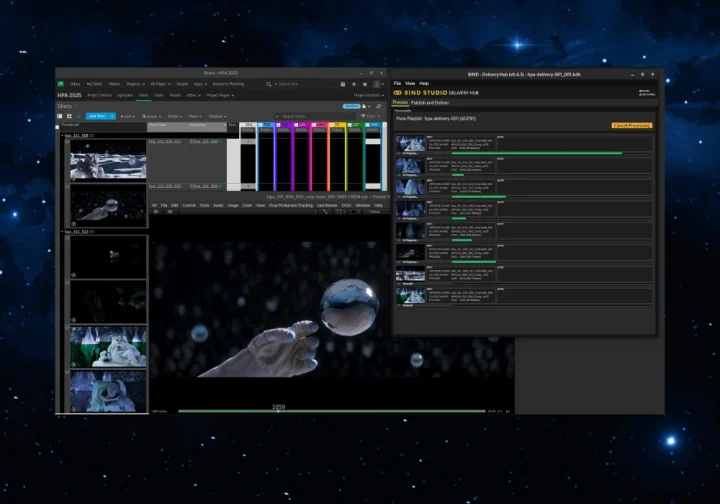Image resolution: width=720 pixels, height=504 pixels.
Task: Toggle the blue pipeline step column checkbox
Action: pos(260,125)
